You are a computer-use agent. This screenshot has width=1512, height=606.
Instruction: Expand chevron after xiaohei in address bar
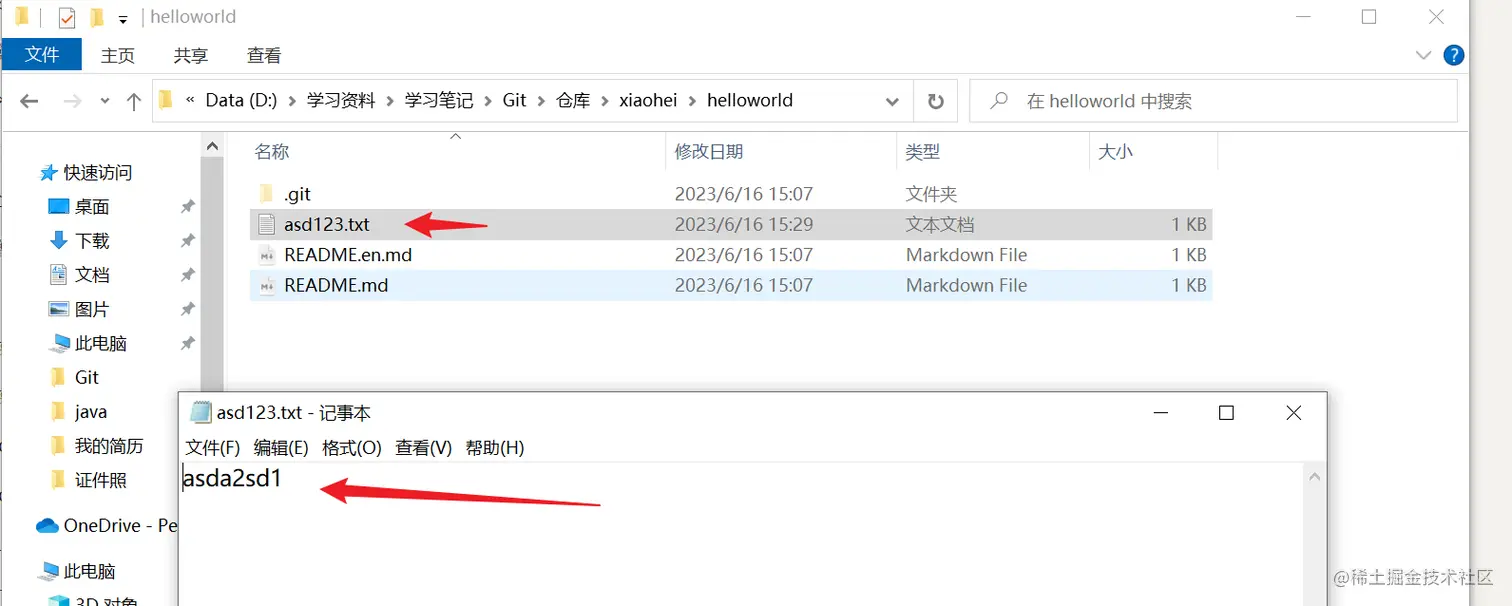click(693, 101)
